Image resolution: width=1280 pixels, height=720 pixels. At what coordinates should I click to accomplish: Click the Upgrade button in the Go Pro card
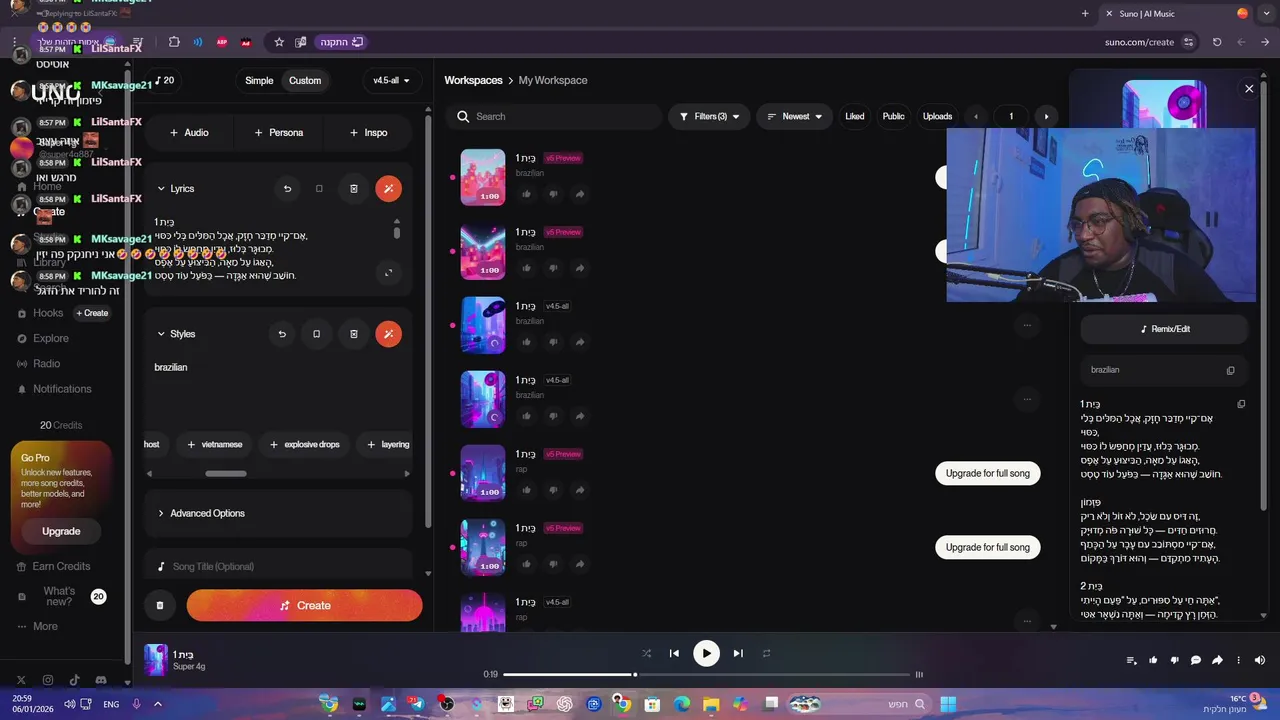[x=61, y=531]
